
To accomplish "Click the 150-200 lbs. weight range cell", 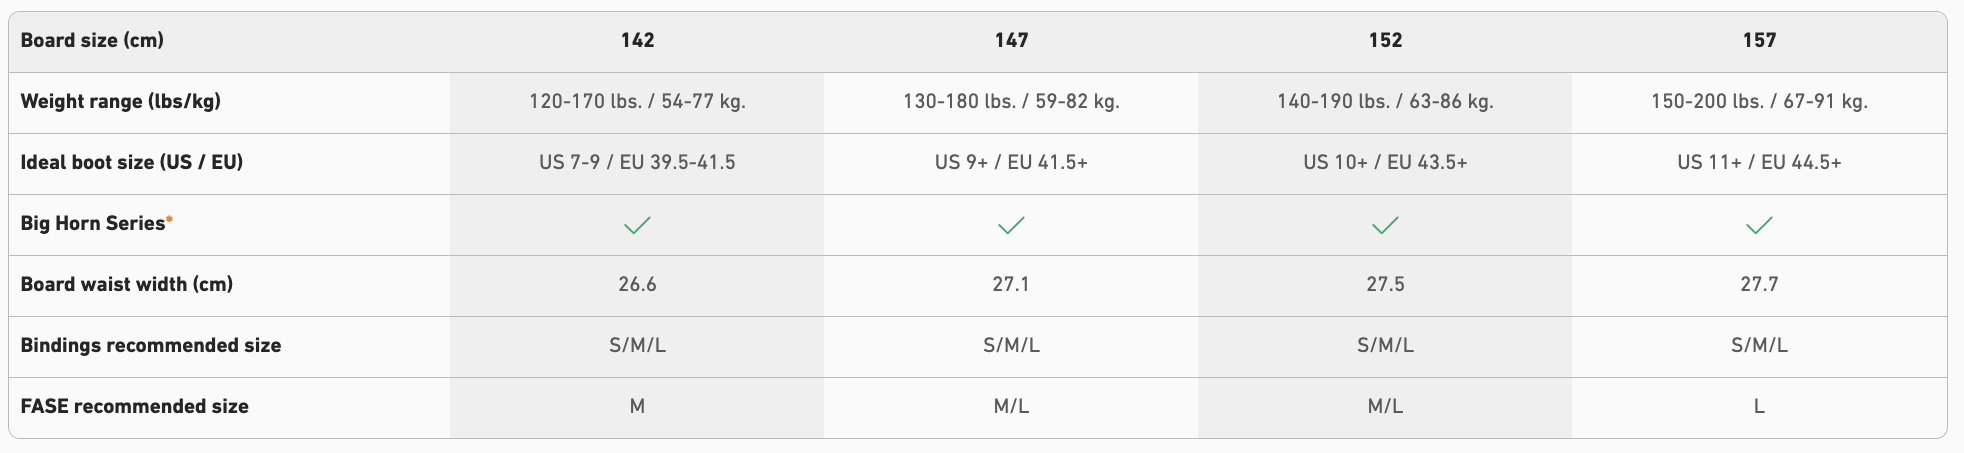I will tap(1759, 102).
